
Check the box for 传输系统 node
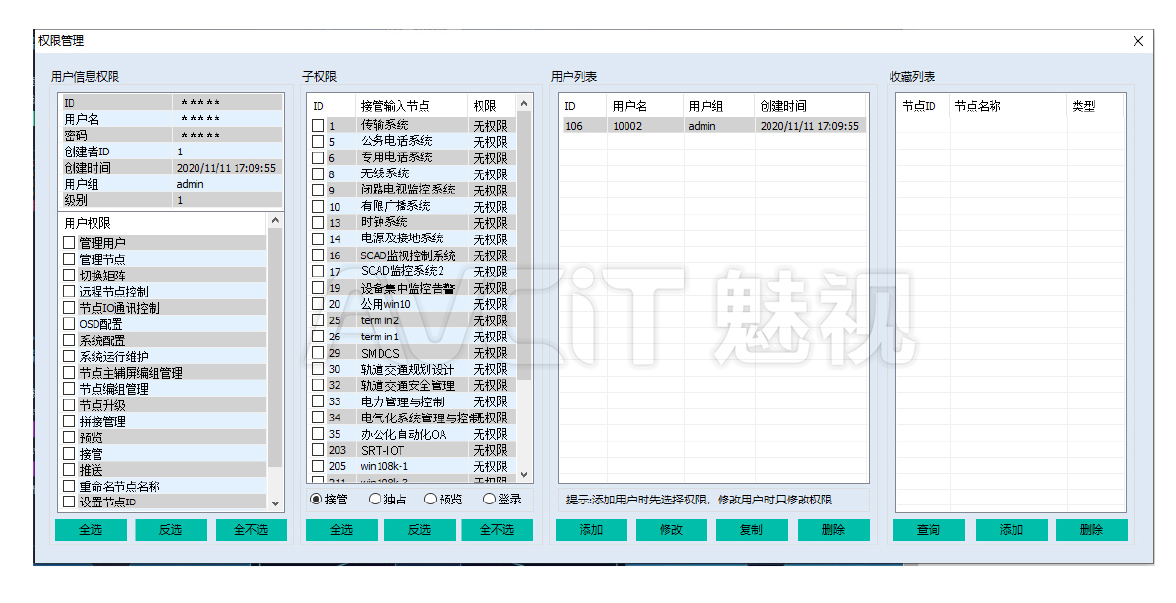coord(318,126)
